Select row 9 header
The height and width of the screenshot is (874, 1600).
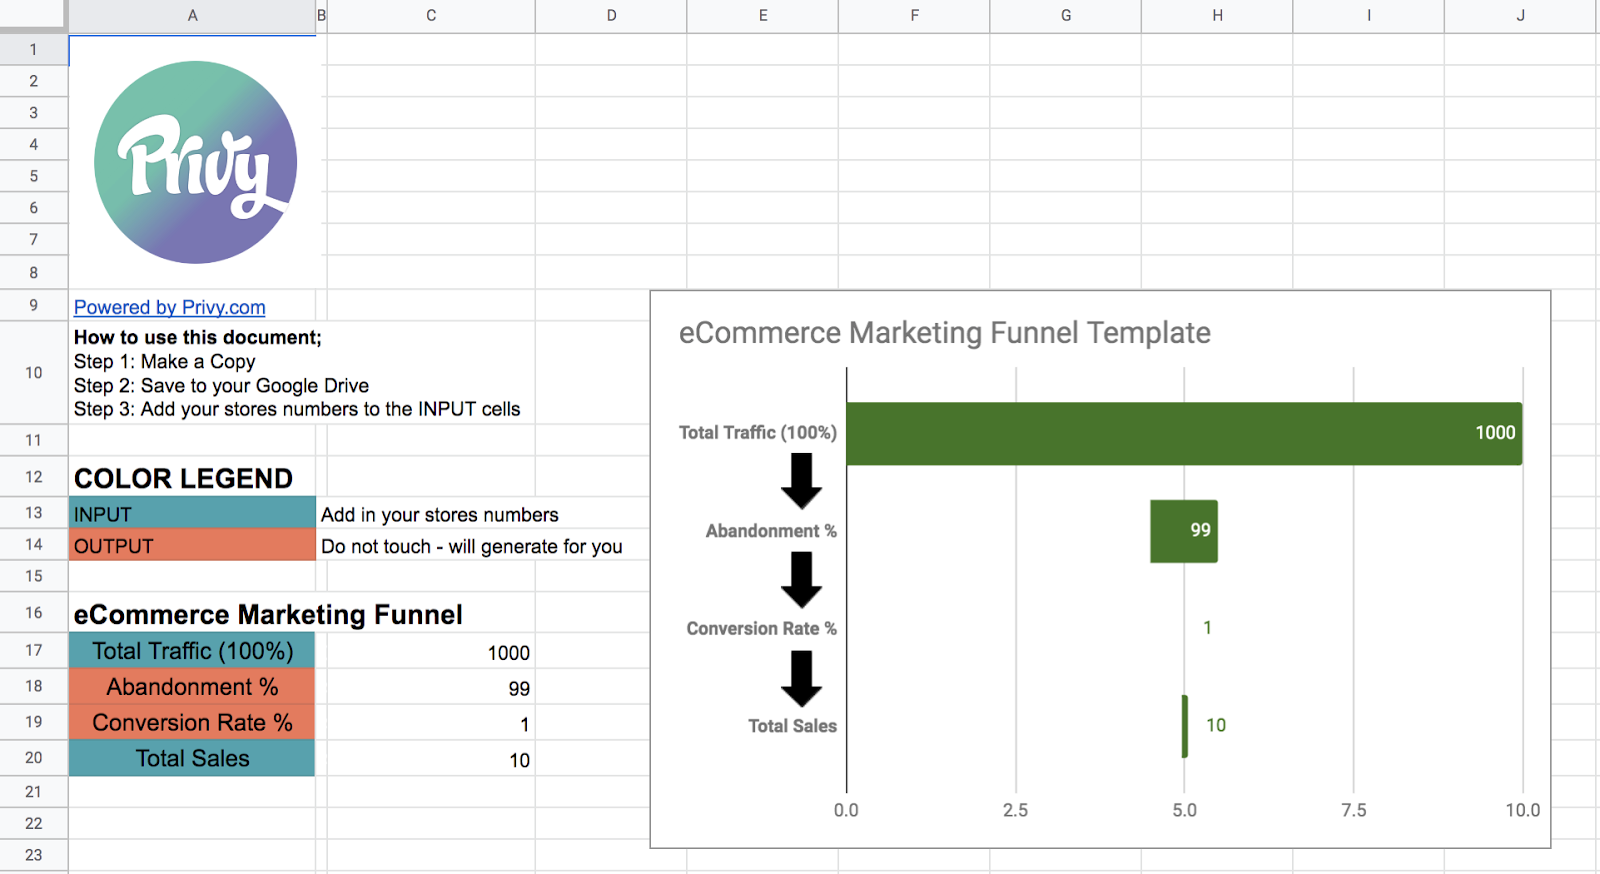tap(34, 305)
